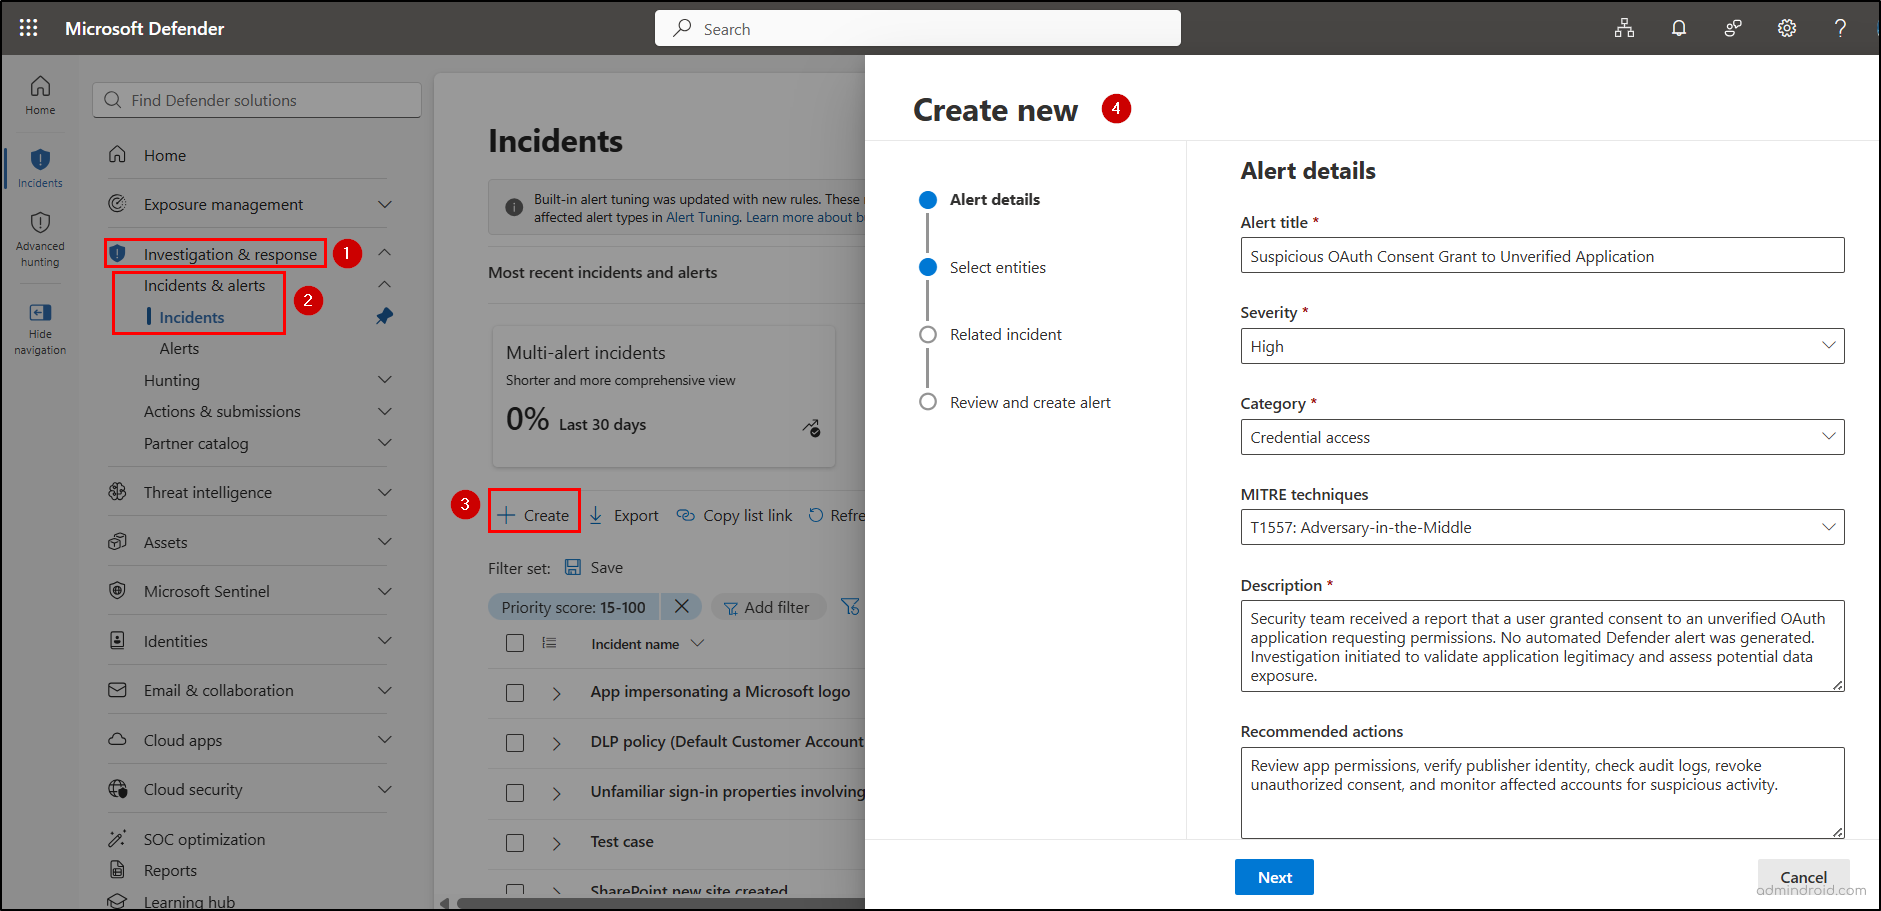Image resolution: width=1881 pixels, height=911 pixels.
Task: Click the Email & collaboration envelope icon
Action: pyautogui.click(x=117, y=690)
